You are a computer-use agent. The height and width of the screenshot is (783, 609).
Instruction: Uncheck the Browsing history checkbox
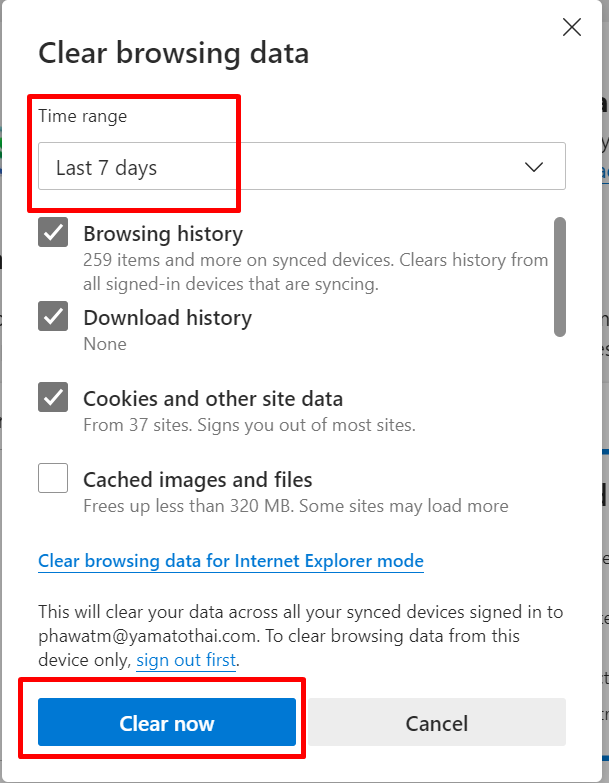tap(53, 232)
